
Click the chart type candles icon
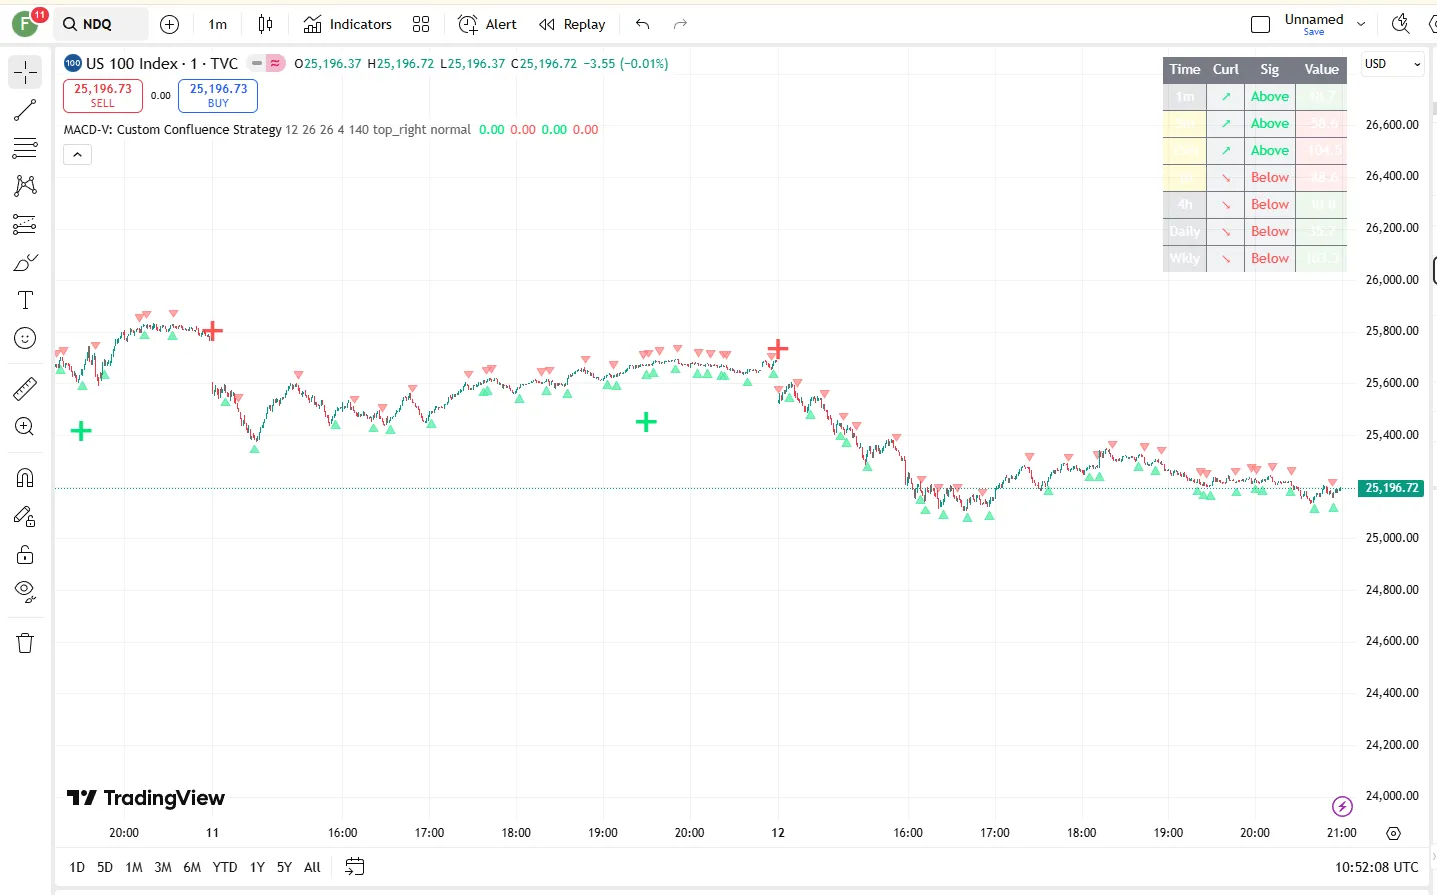[265, 24]
